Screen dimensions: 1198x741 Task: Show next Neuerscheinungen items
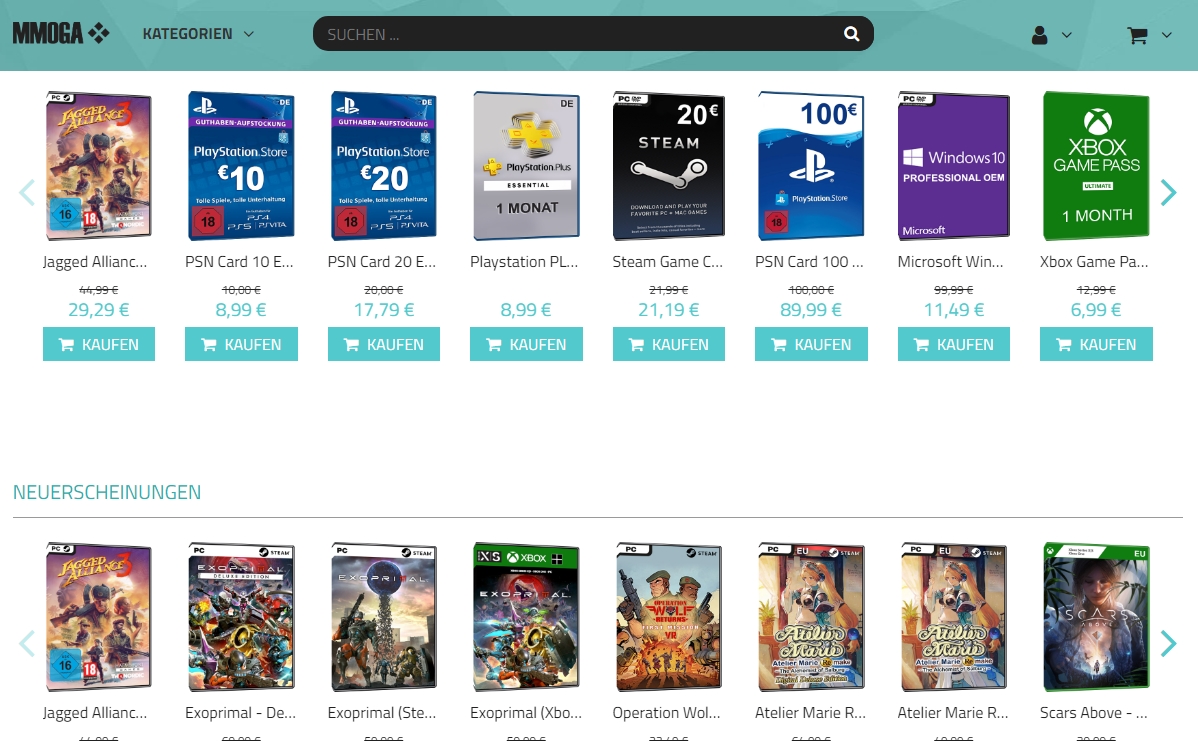pos(1168,643)
